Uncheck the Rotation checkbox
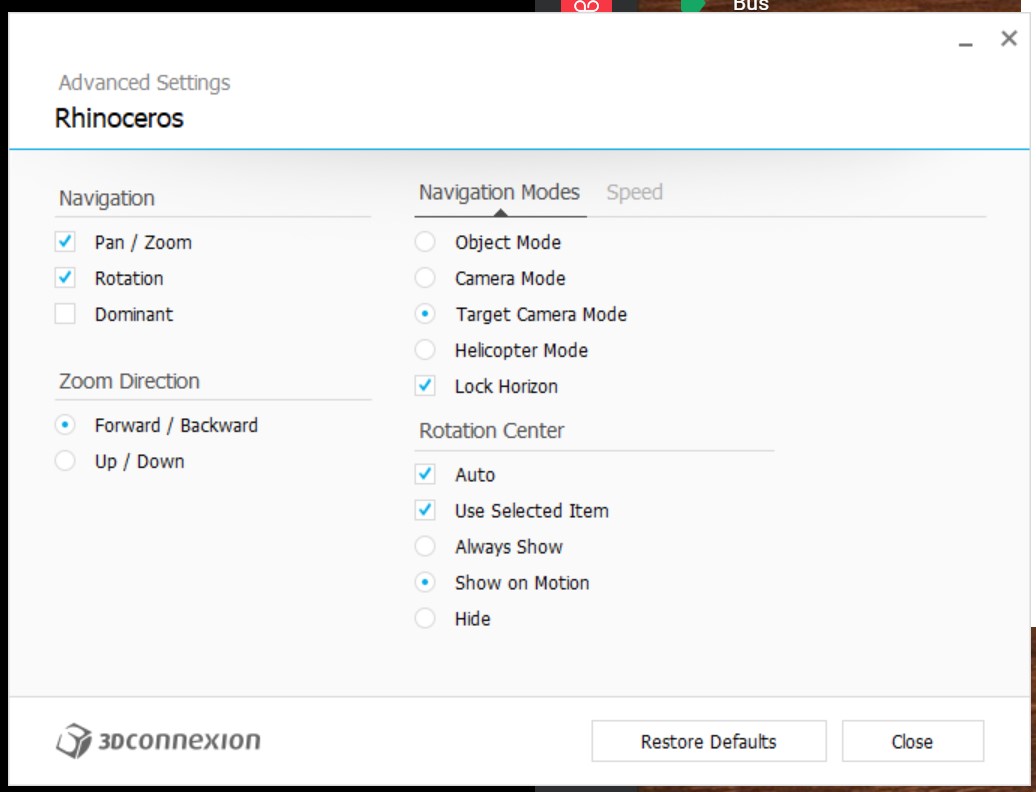 click(x=65, y=277)
